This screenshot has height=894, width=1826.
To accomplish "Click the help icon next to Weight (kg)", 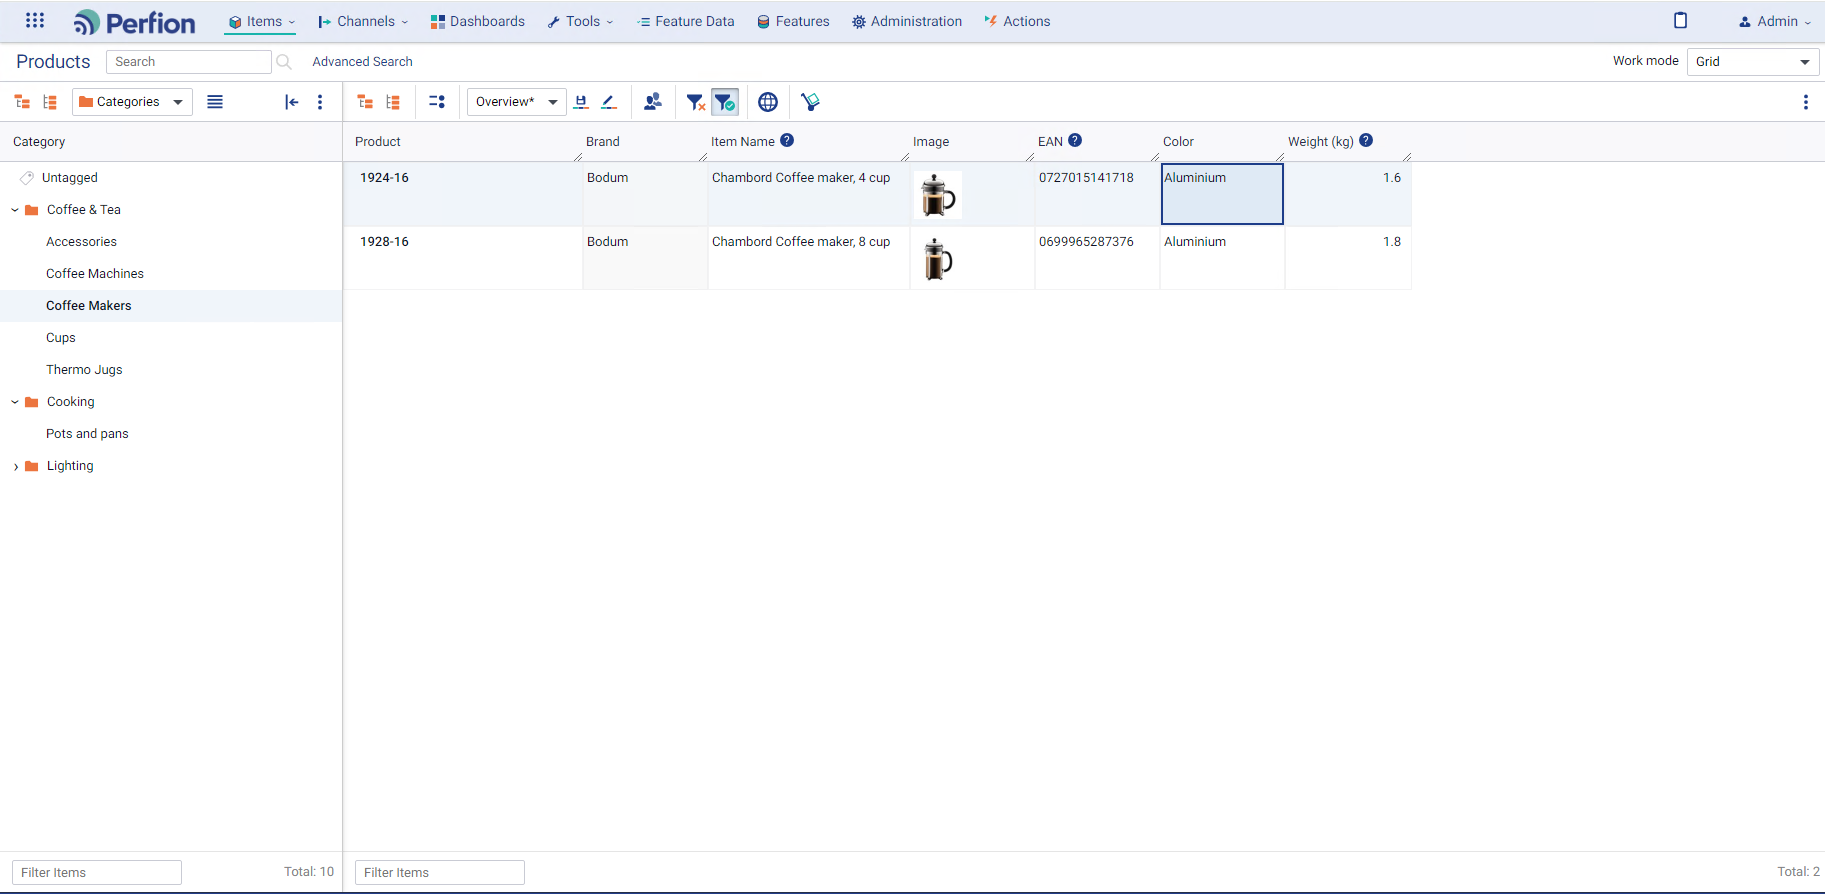I will 1366,141.
